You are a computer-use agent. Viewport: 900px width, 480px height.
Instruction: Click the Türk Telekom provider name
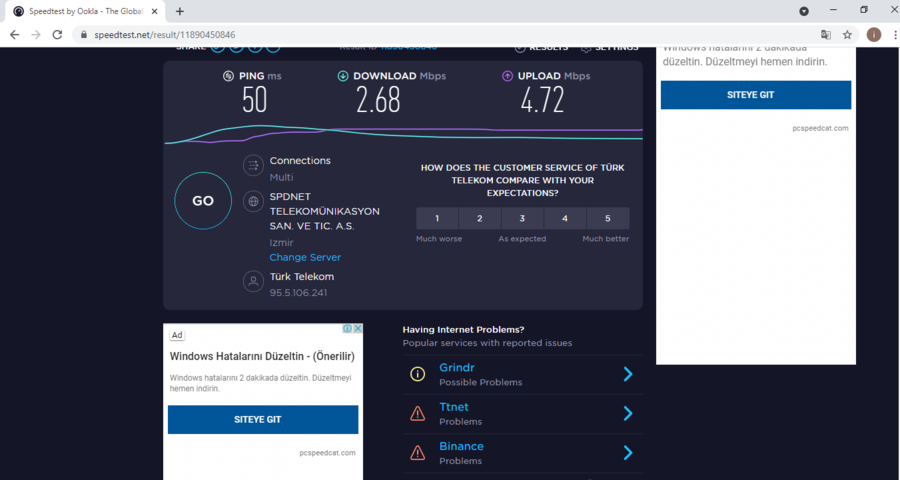(x=302, y=277)
